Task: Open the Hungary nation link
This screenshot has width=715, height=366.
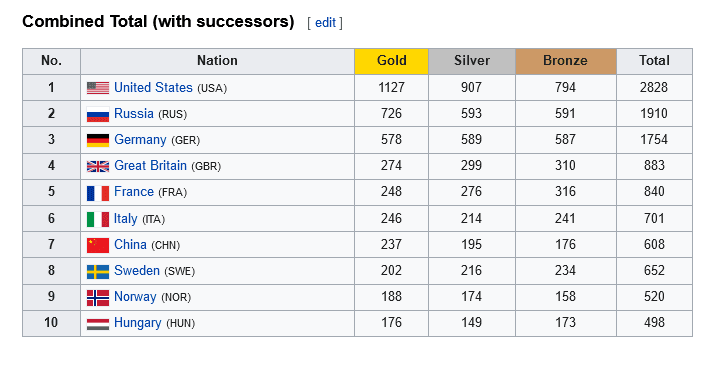Action: point(138,323)
